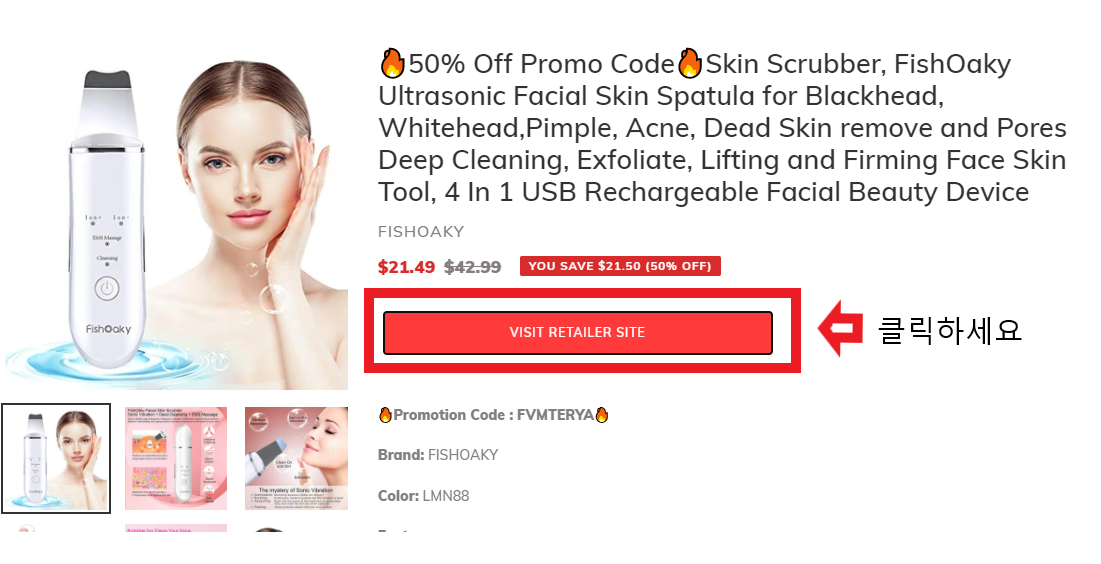This screenshot has height=564, width=1101.
Task: Click the YOU SAVE $21.50 badge
Action: click(x=620, y=266)
